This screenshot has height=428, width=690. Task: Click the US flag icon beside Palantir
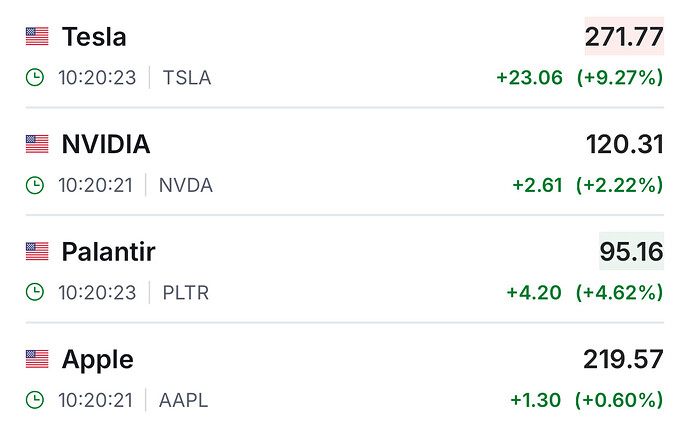point(37,252)
